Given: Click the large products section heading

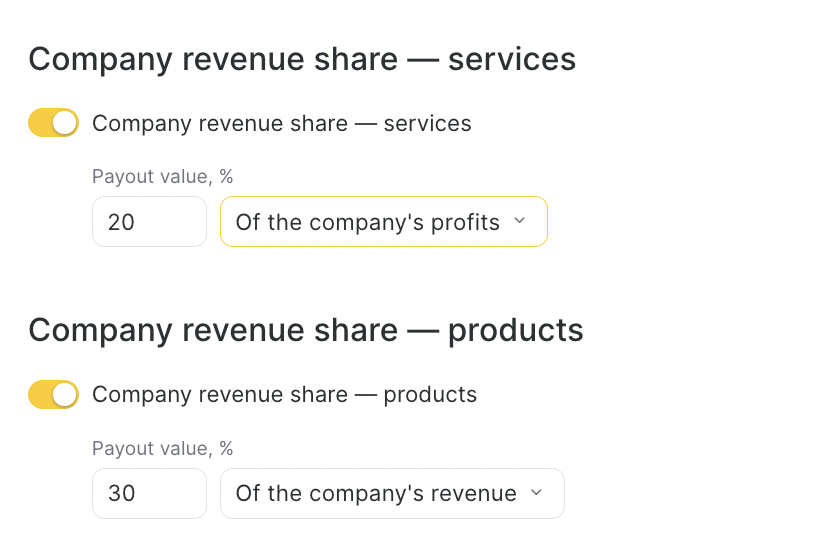Looking at the screenshot, I should pyautogui.click(x=306, y=330).
